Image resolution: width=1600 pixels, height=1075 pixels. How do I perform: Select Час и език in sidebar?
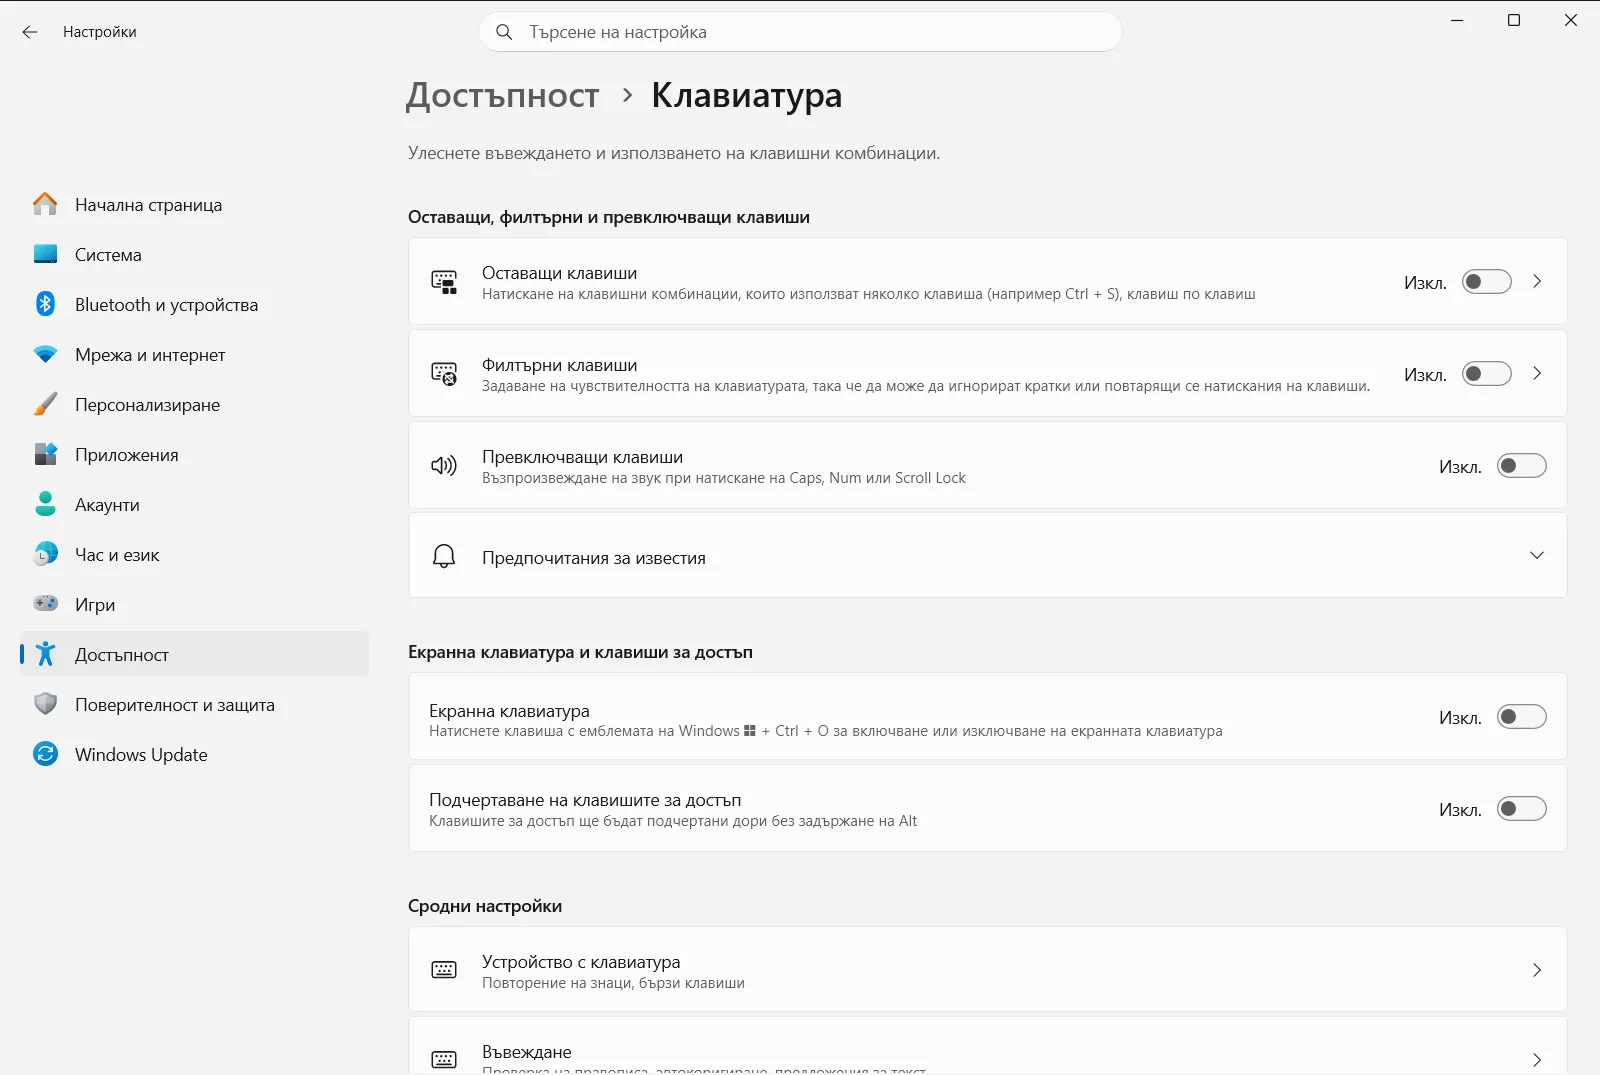click(194, 554)
